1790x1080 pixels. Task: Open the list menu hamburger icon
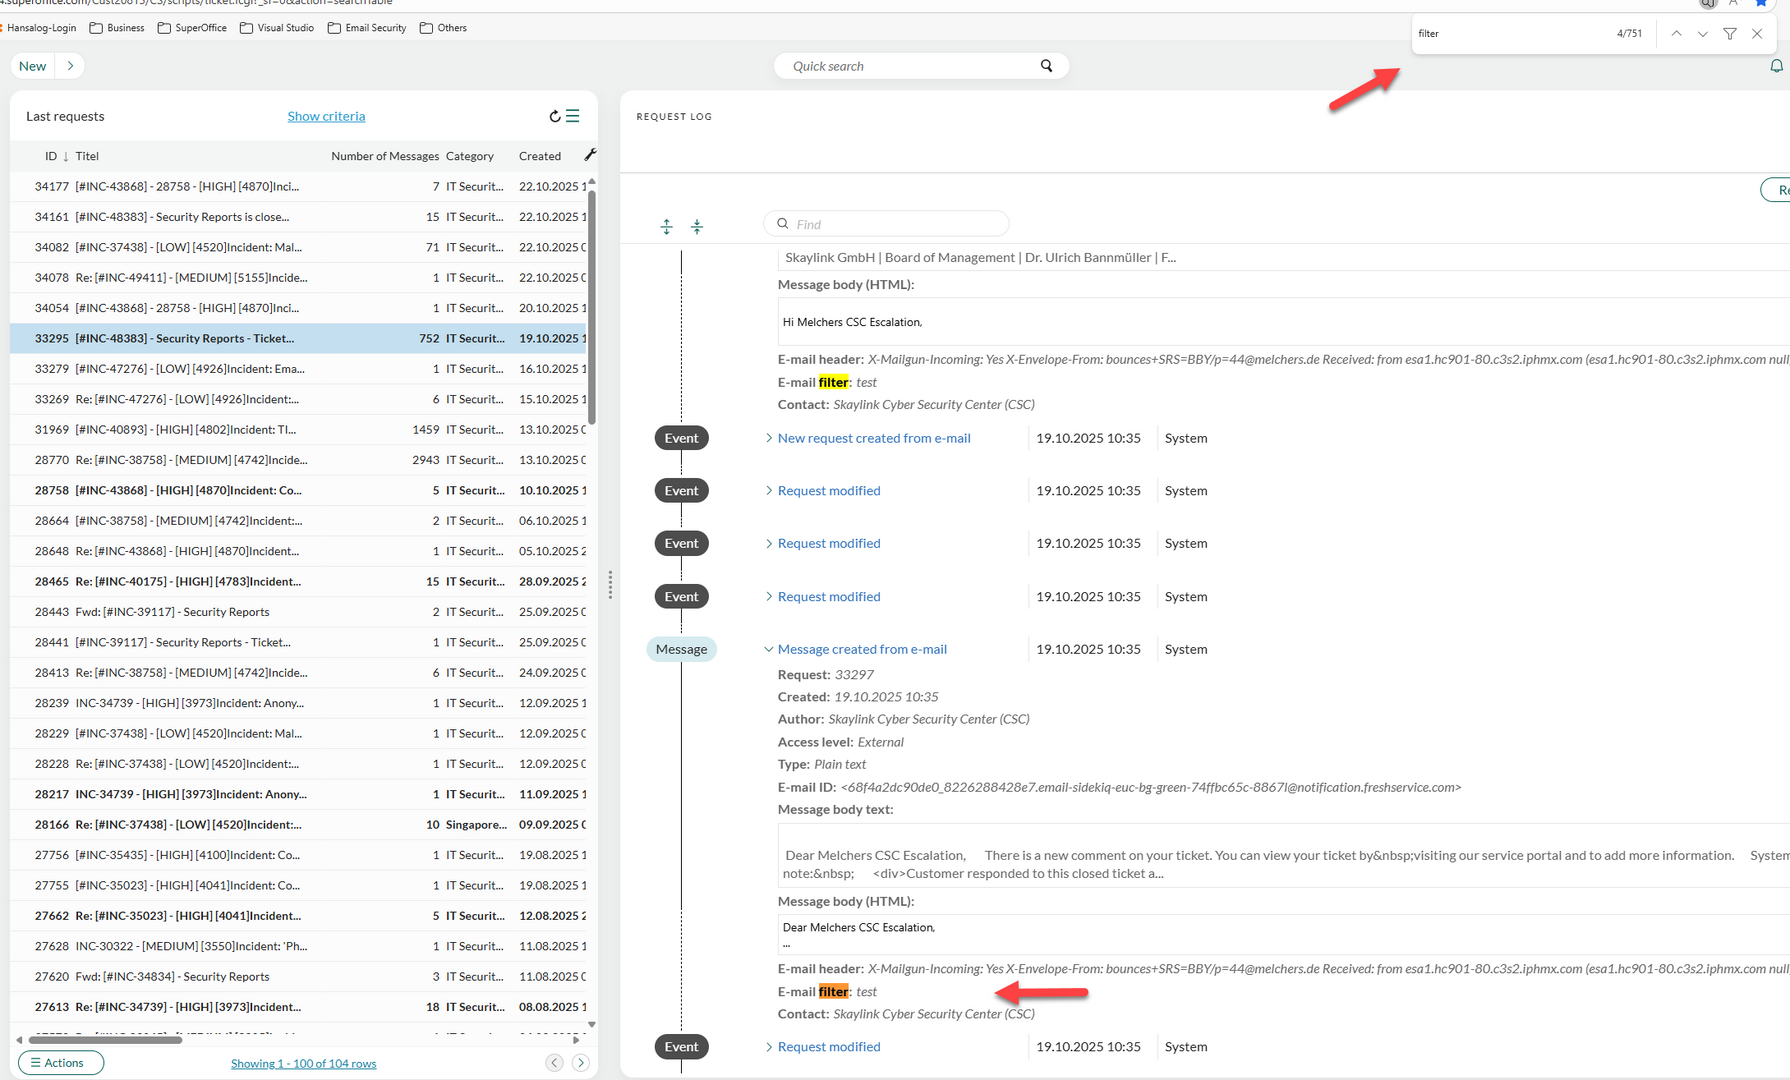(573, 116)
